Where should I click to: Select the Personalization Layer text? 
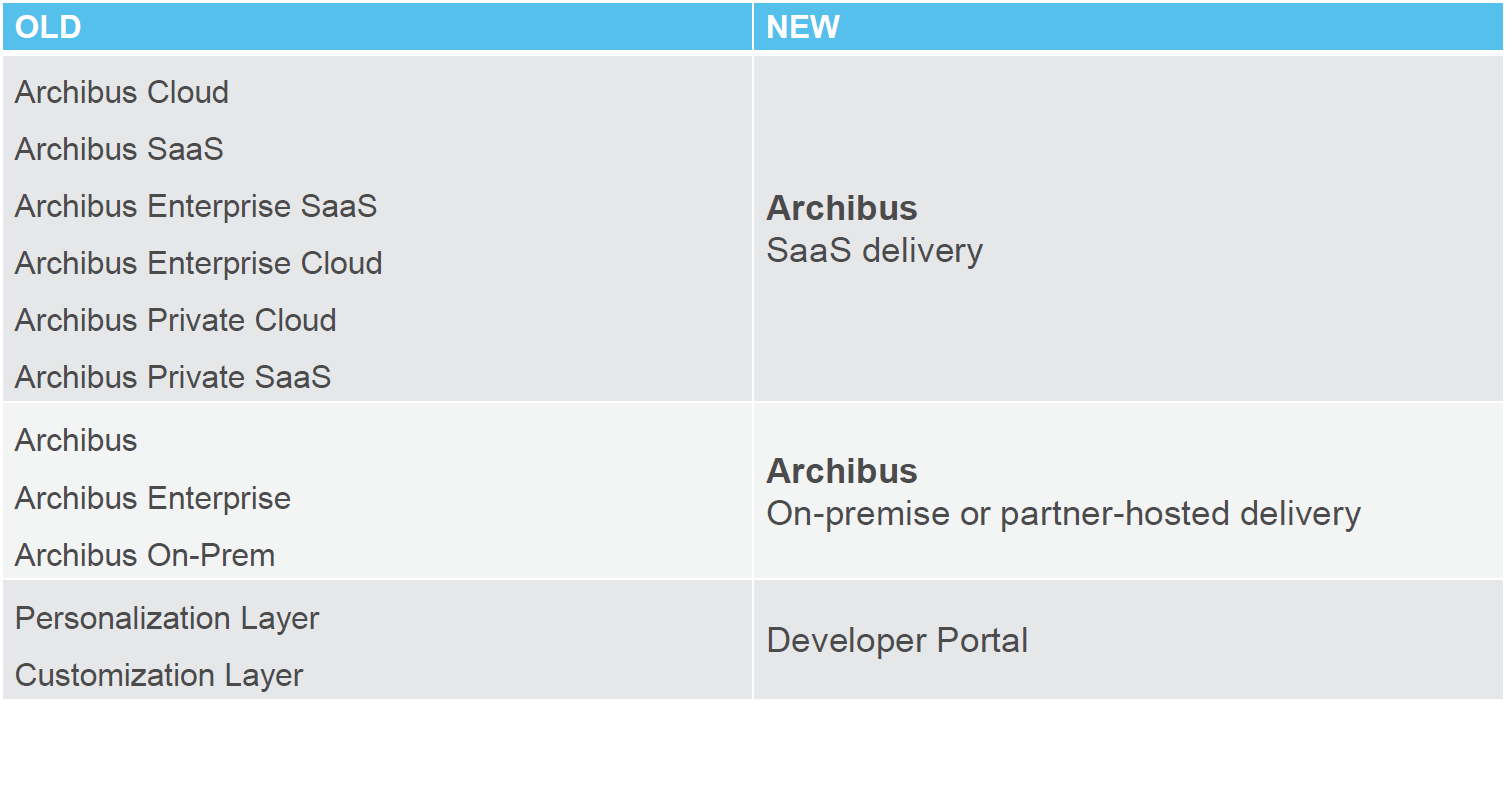pyautogui.click(x=167, y=618)
